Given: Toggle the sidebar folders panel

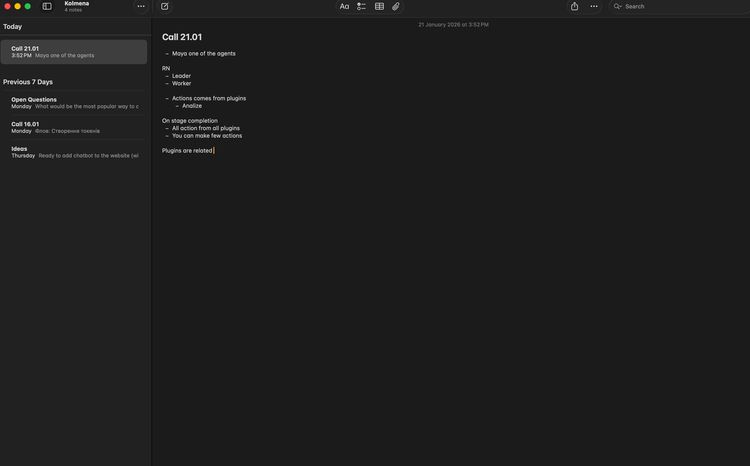Looking at the screenshot, I should (47, 6).
